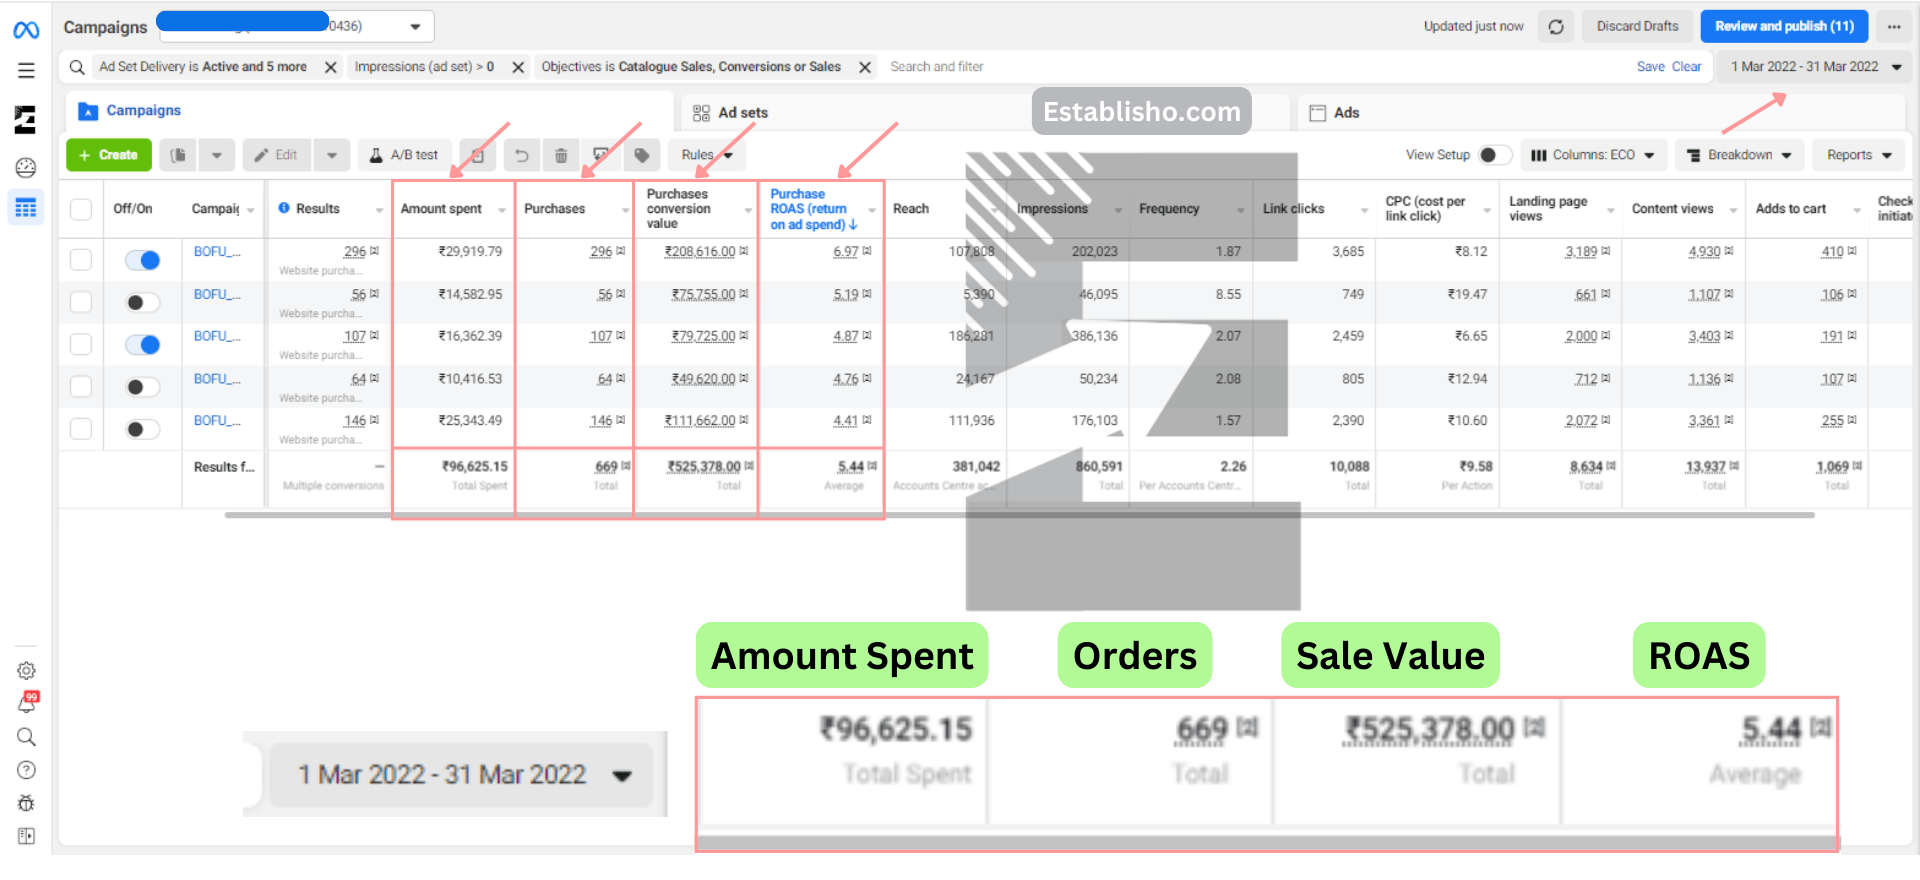Expand the Breakdown dropdown
Screen dimensions: 1920x880
click(1739, 155)
